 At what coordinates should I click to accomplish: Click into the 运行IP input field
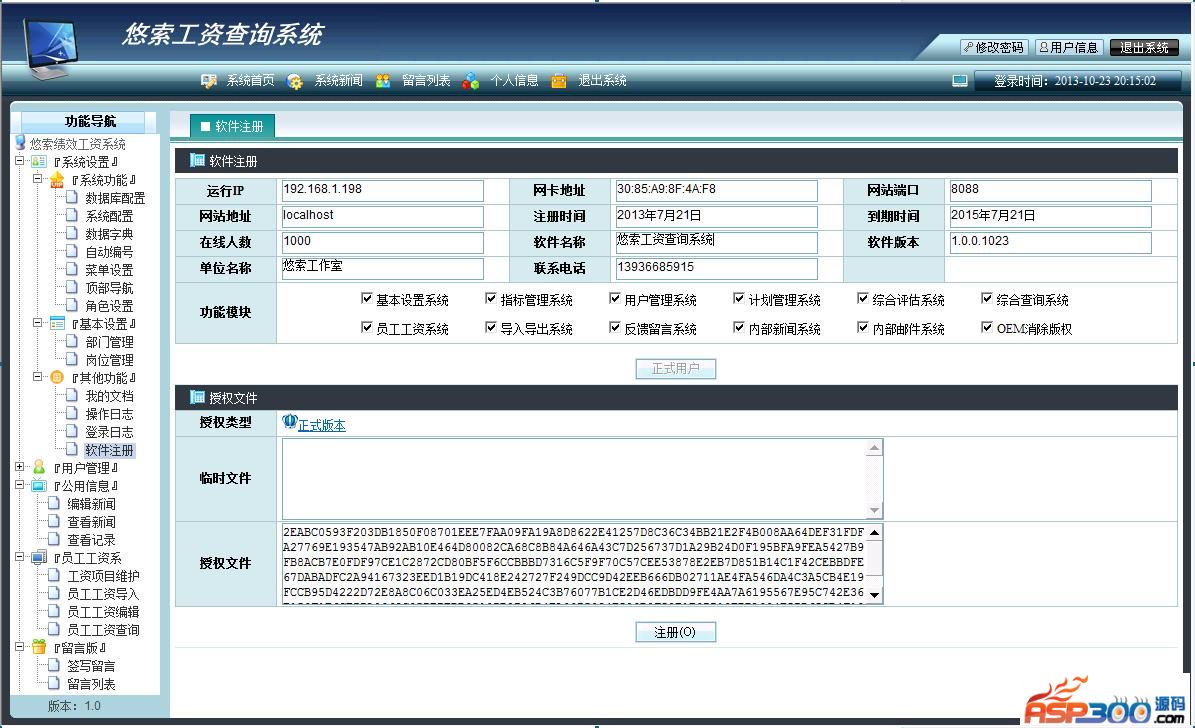(x=383, y=190)
